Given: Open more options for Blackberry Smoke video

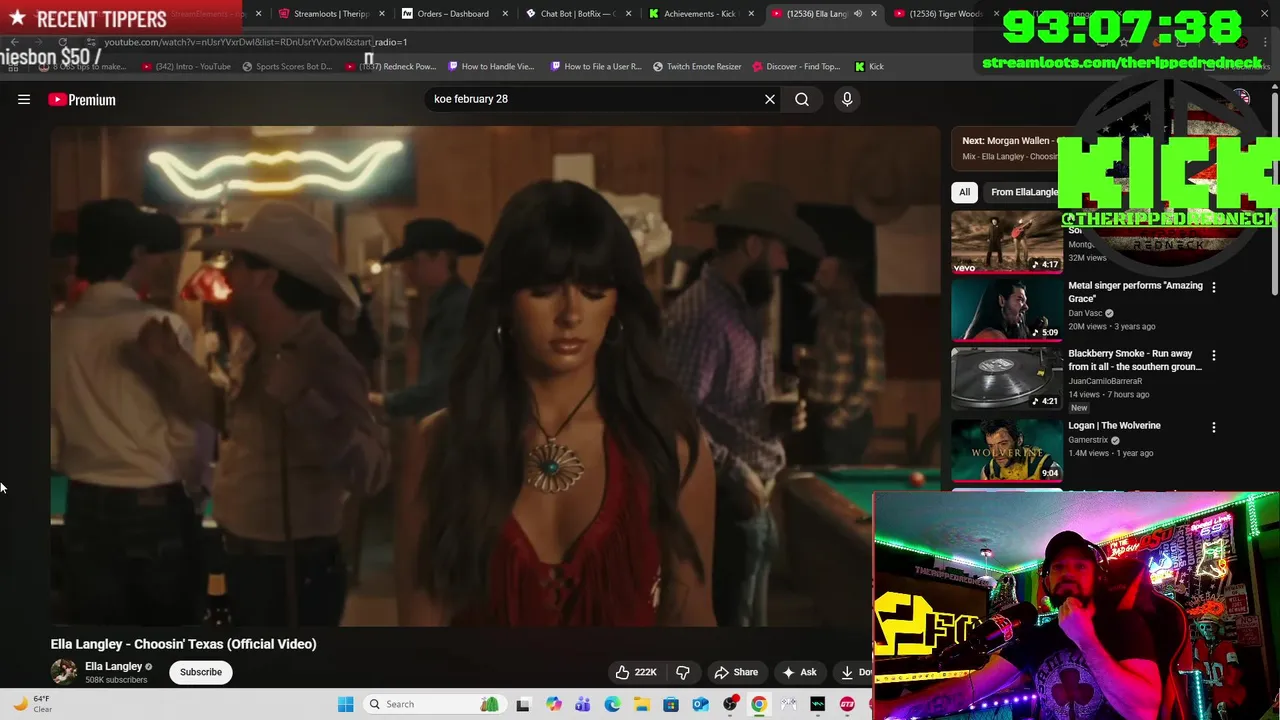Looking at the screenshot, I should point(1214,355).
